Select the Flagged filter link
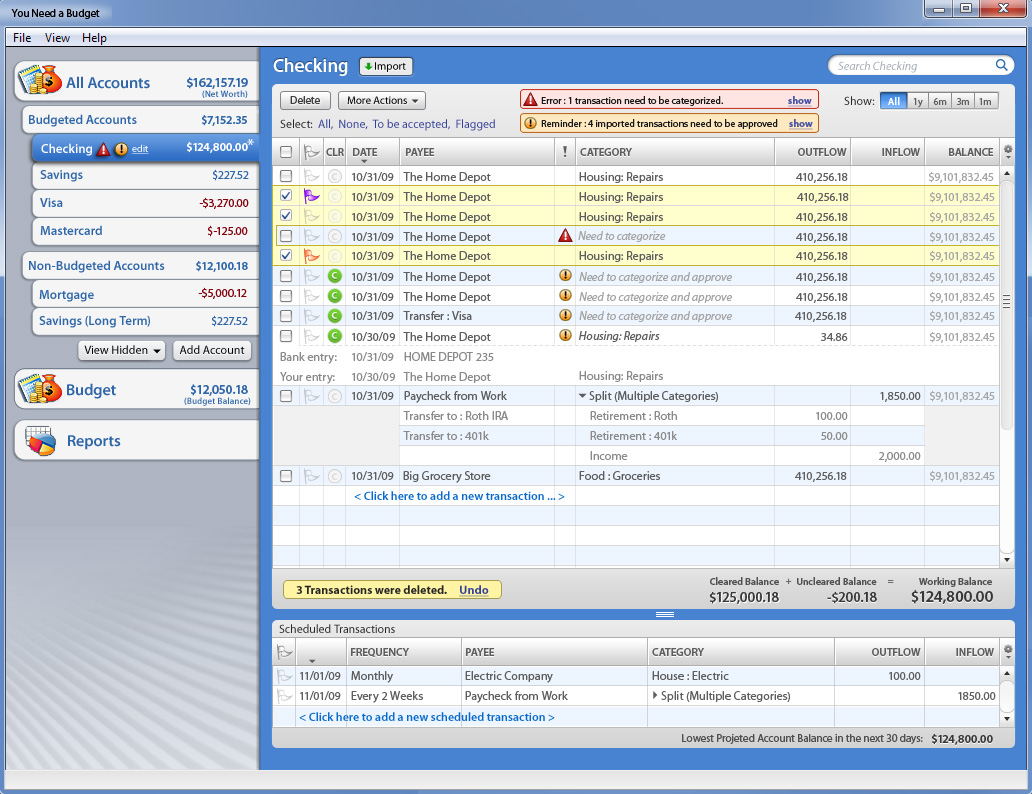The width and height of the screenshot is (1032, 794). coord(475,124)
